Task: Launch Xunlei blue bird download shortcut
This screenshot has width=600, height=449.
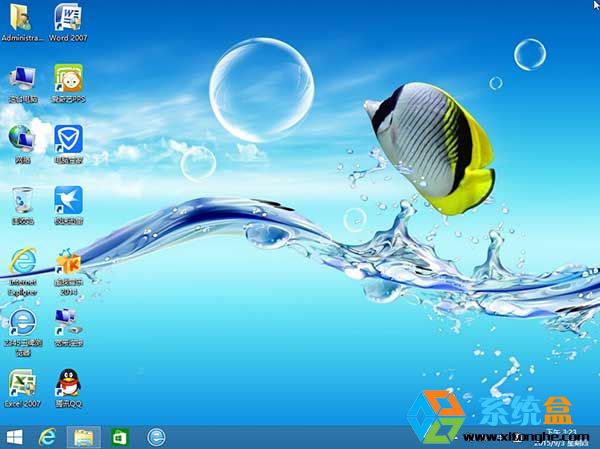Action: 67,199
